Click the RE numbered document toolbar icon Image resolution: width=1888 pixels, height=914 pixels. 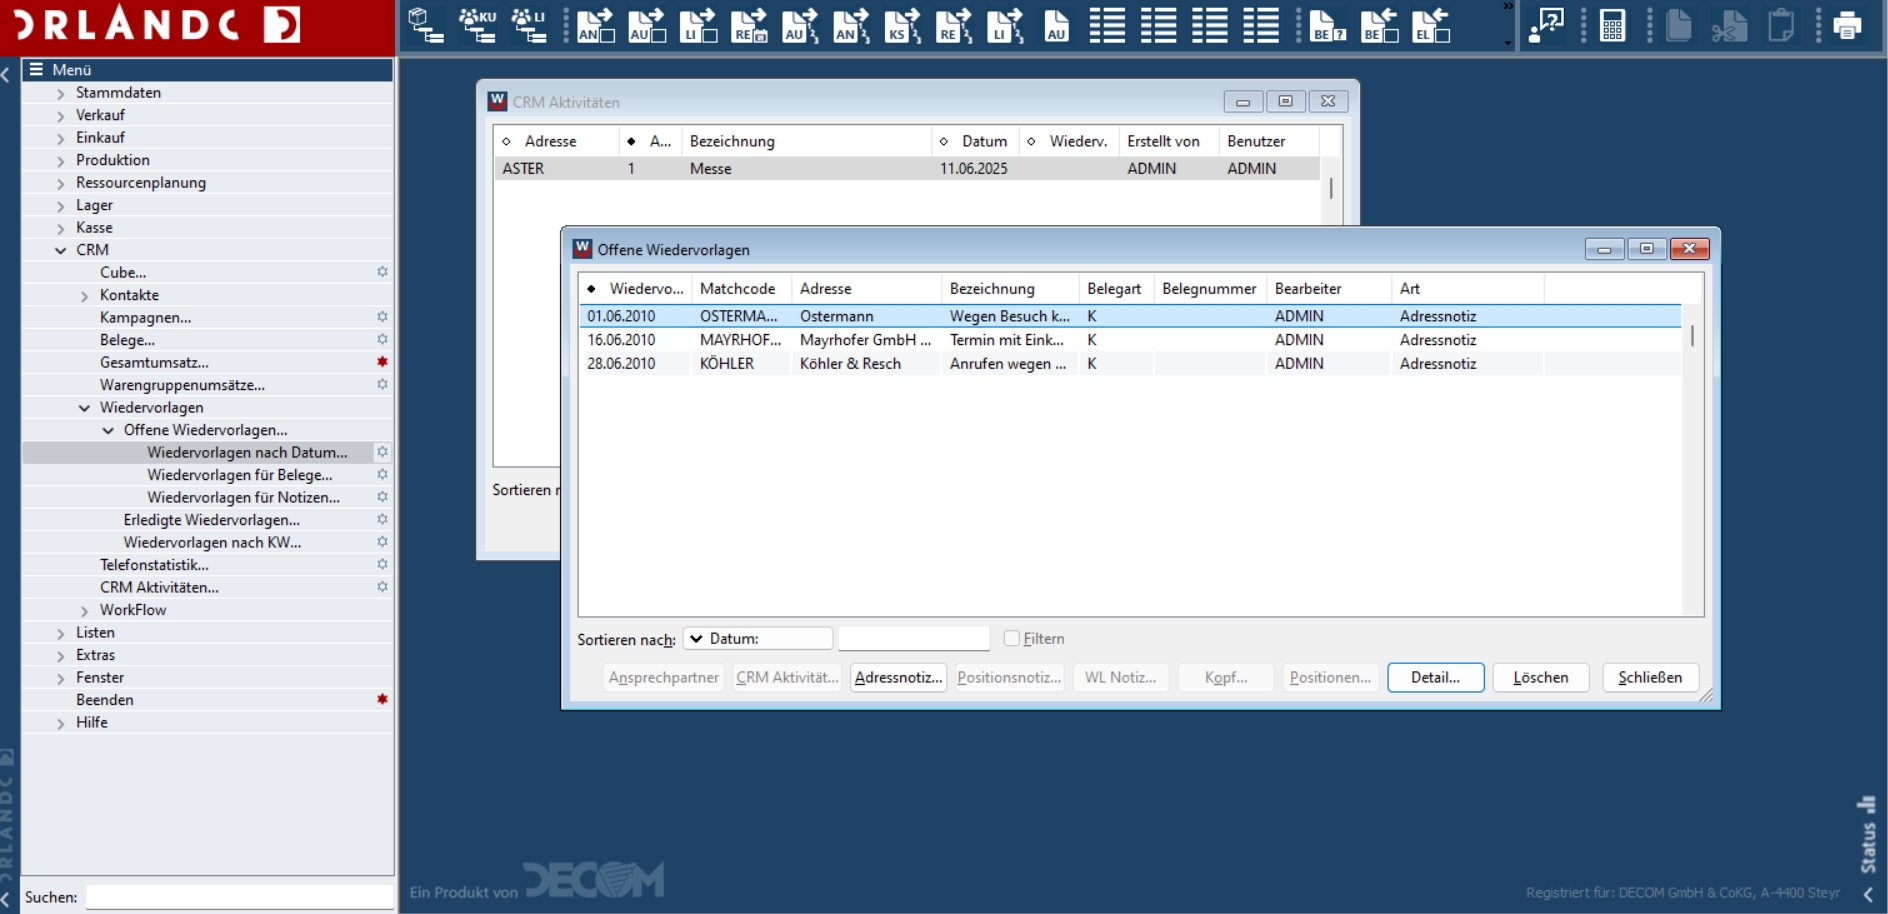(953, 25)
